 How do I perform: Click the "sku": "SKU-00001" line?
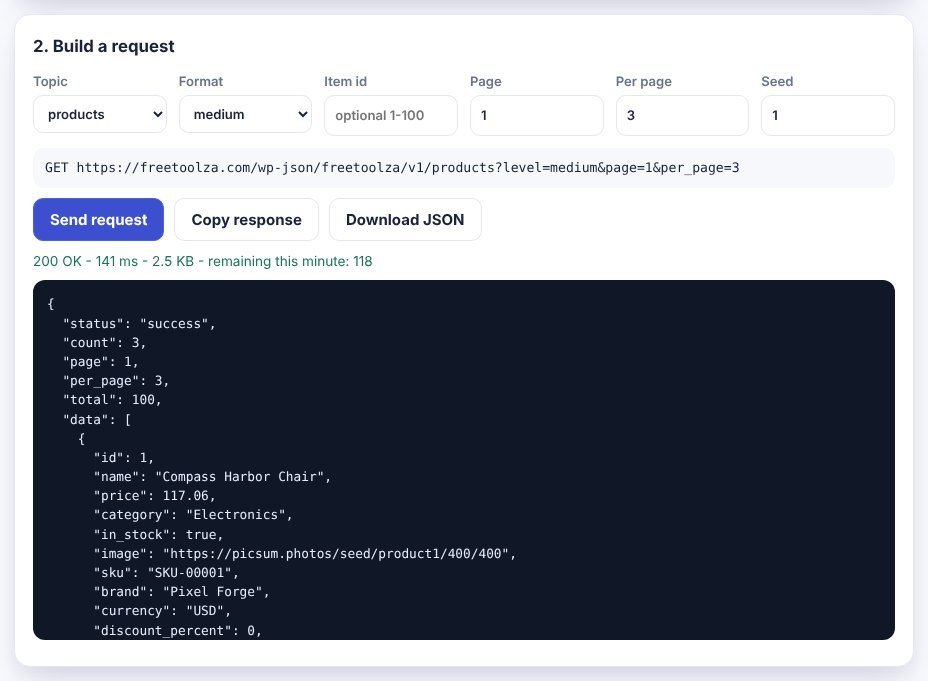point(166,572)
